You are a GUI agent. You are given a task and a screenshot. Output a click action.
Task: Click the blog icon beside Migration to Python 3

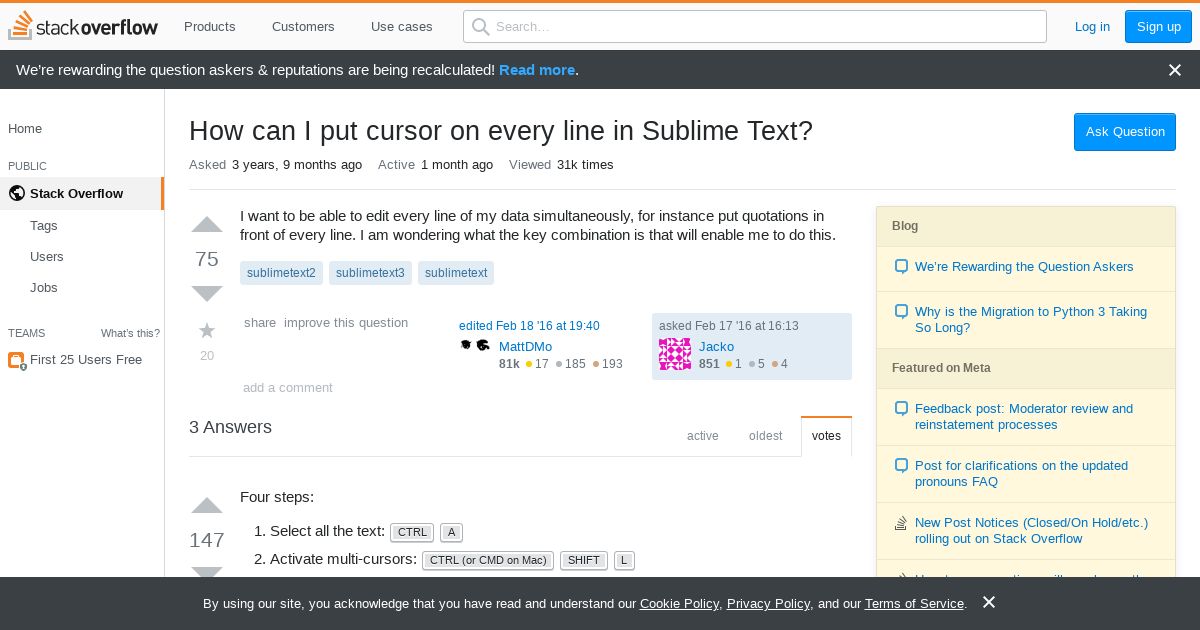[901, 312]
